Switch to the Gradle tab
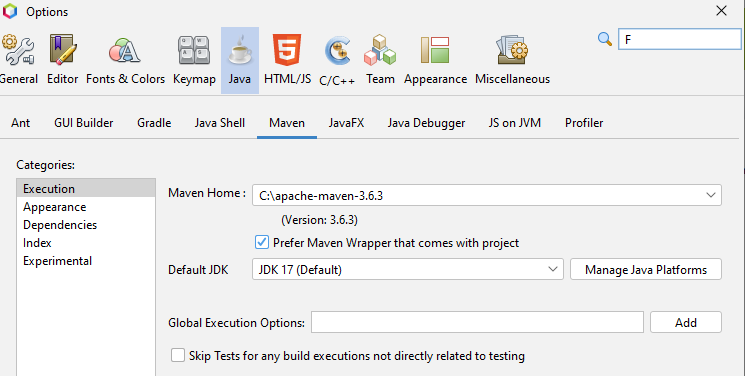The height and width of the screenshot is (376, 745). (x=154, y=123)
